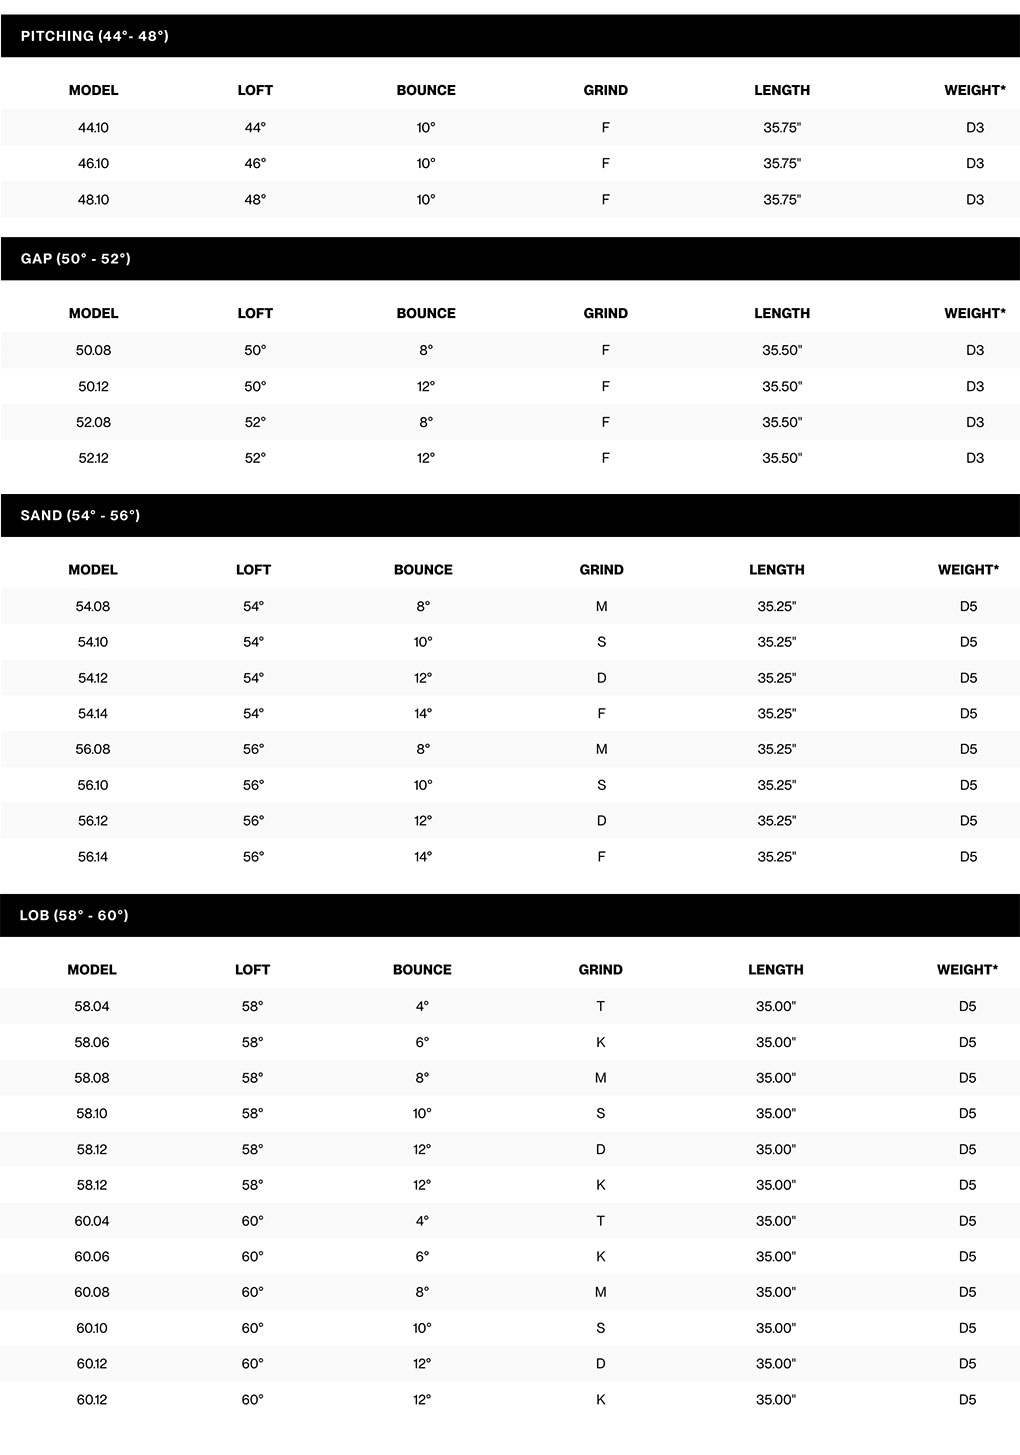1020x1455 pixels.
Task: Select model 50.12 in the Gap table
Action: pyautogui.click(x=93, y=387)
